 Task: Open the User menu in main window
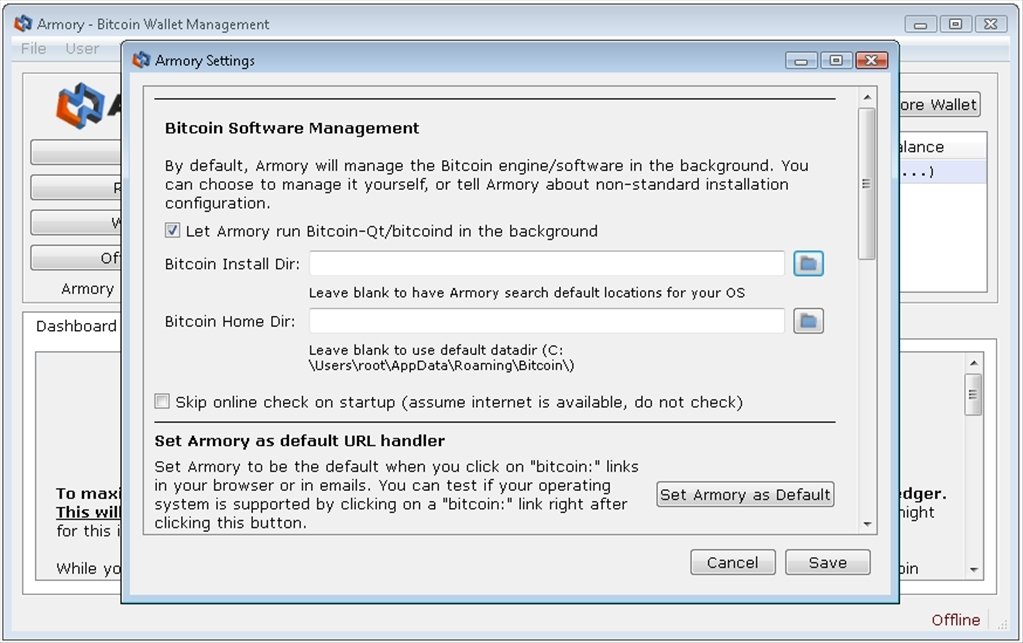pos(82,48)
